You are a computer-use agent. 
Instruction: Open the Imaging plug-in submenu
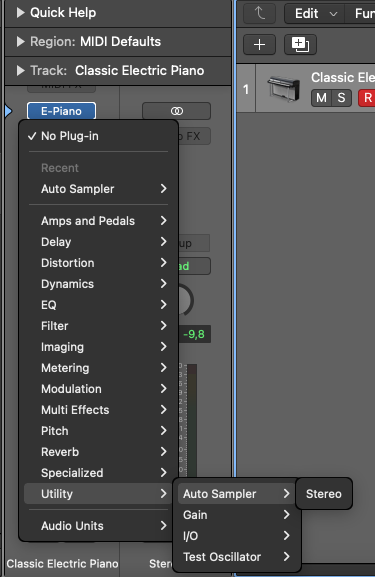[x=98, y=347]
